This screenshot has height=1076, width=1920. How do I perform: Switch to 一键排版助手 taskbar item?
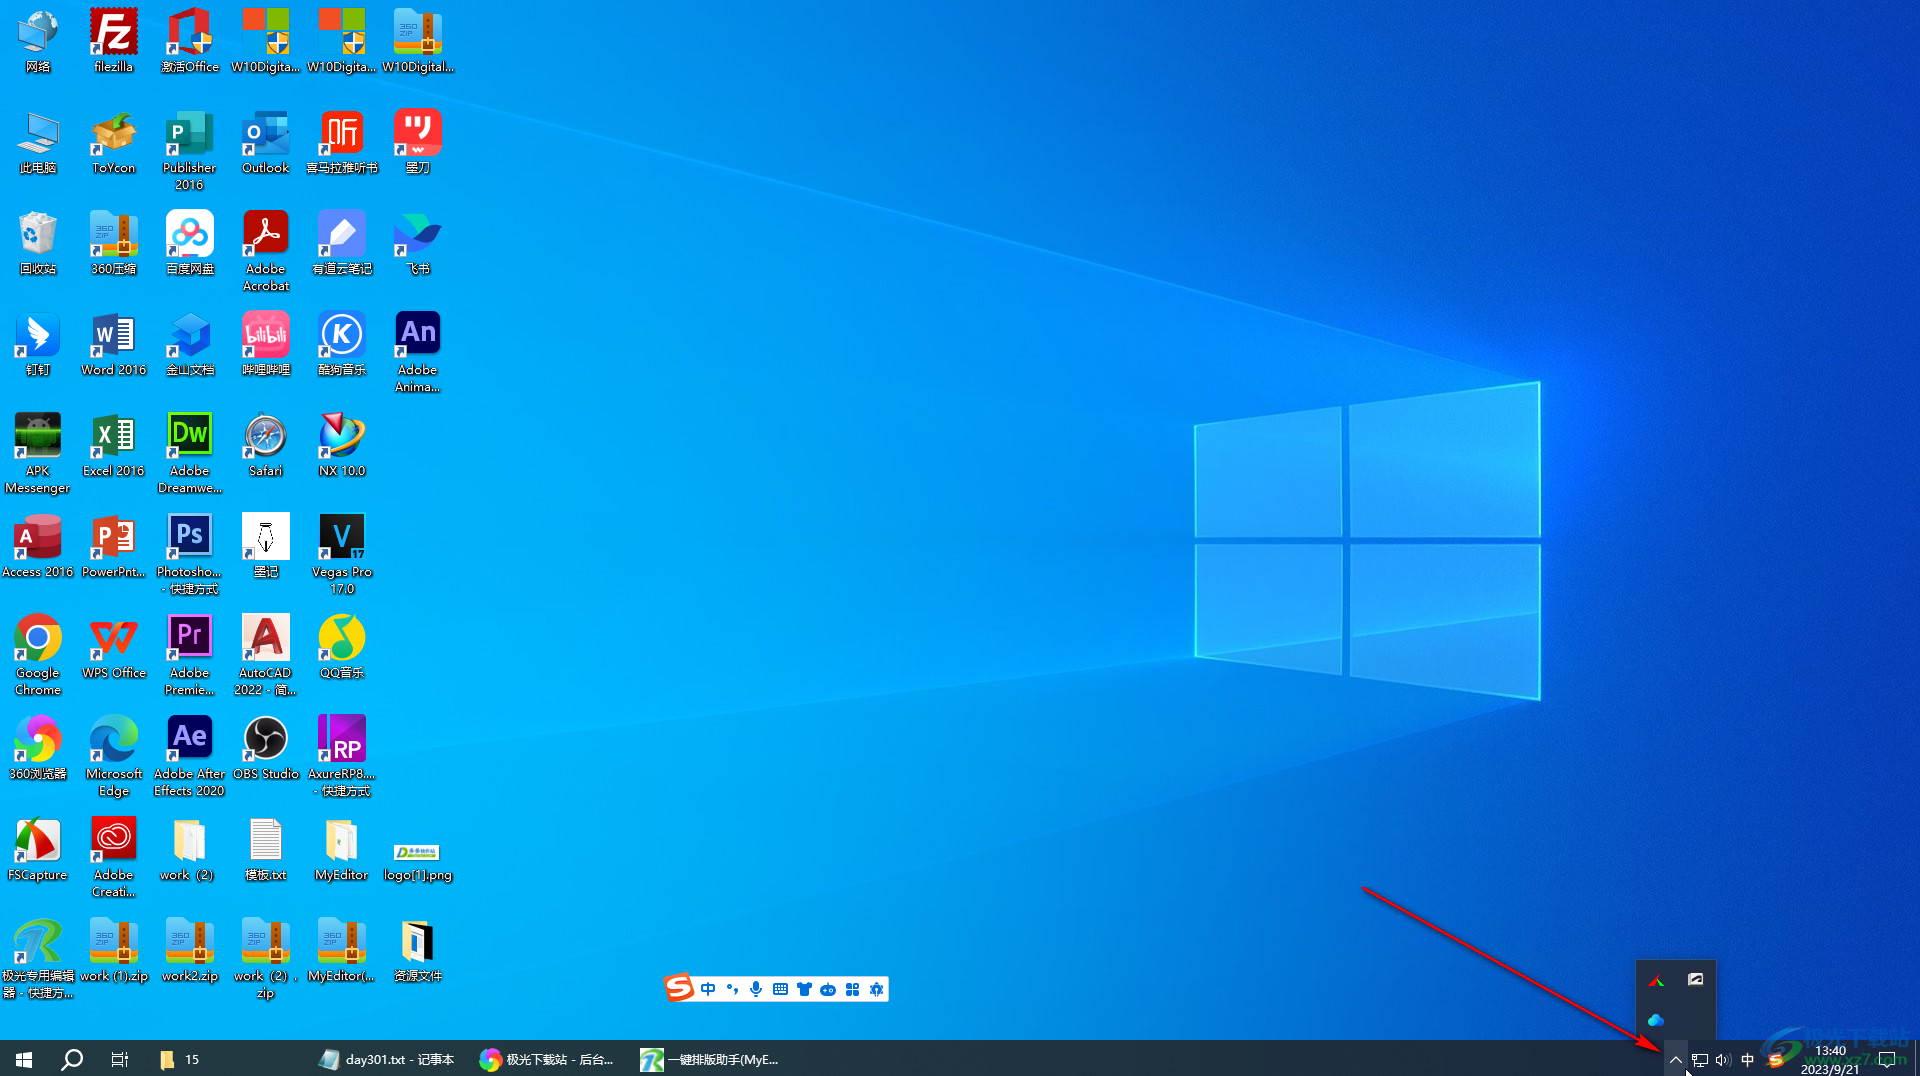point(710,1059)
